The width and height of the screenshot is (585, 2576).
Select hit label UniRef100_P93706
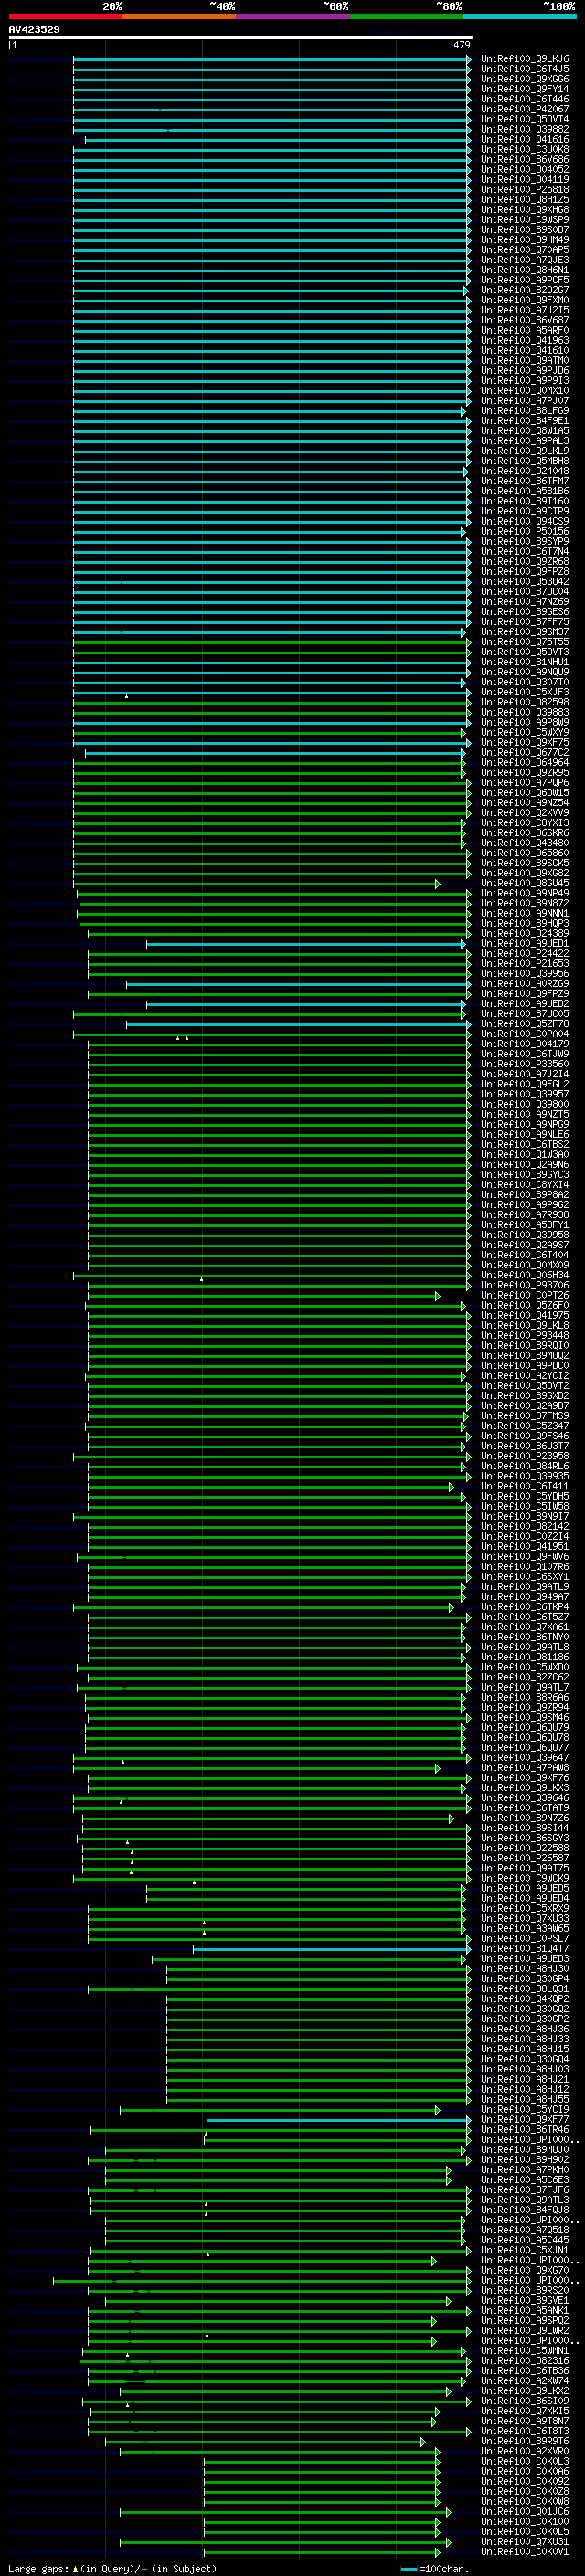point(525,1285)
